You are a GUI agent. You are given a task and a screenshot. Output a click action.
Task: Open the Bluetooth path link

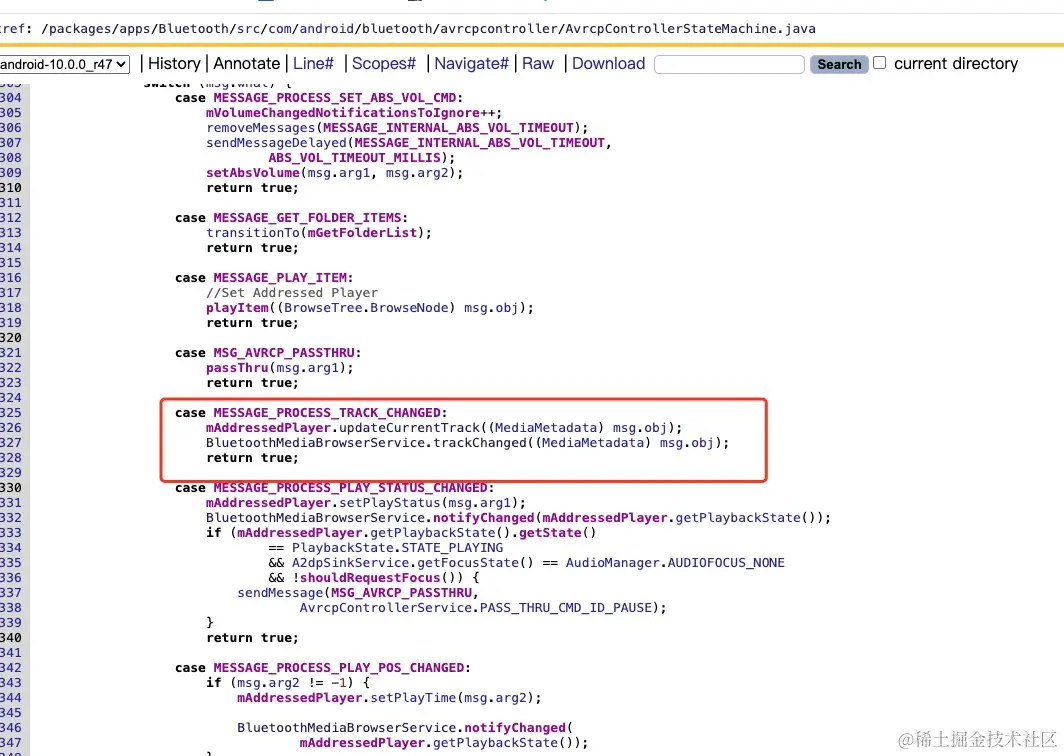193,29
